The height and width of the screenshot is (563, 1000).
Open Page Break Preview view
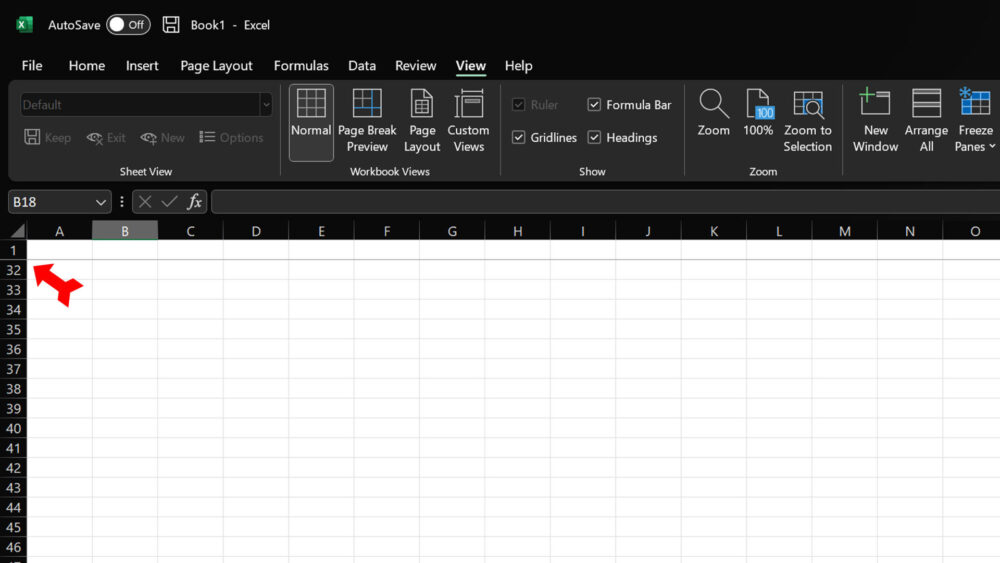pos(367,104)
